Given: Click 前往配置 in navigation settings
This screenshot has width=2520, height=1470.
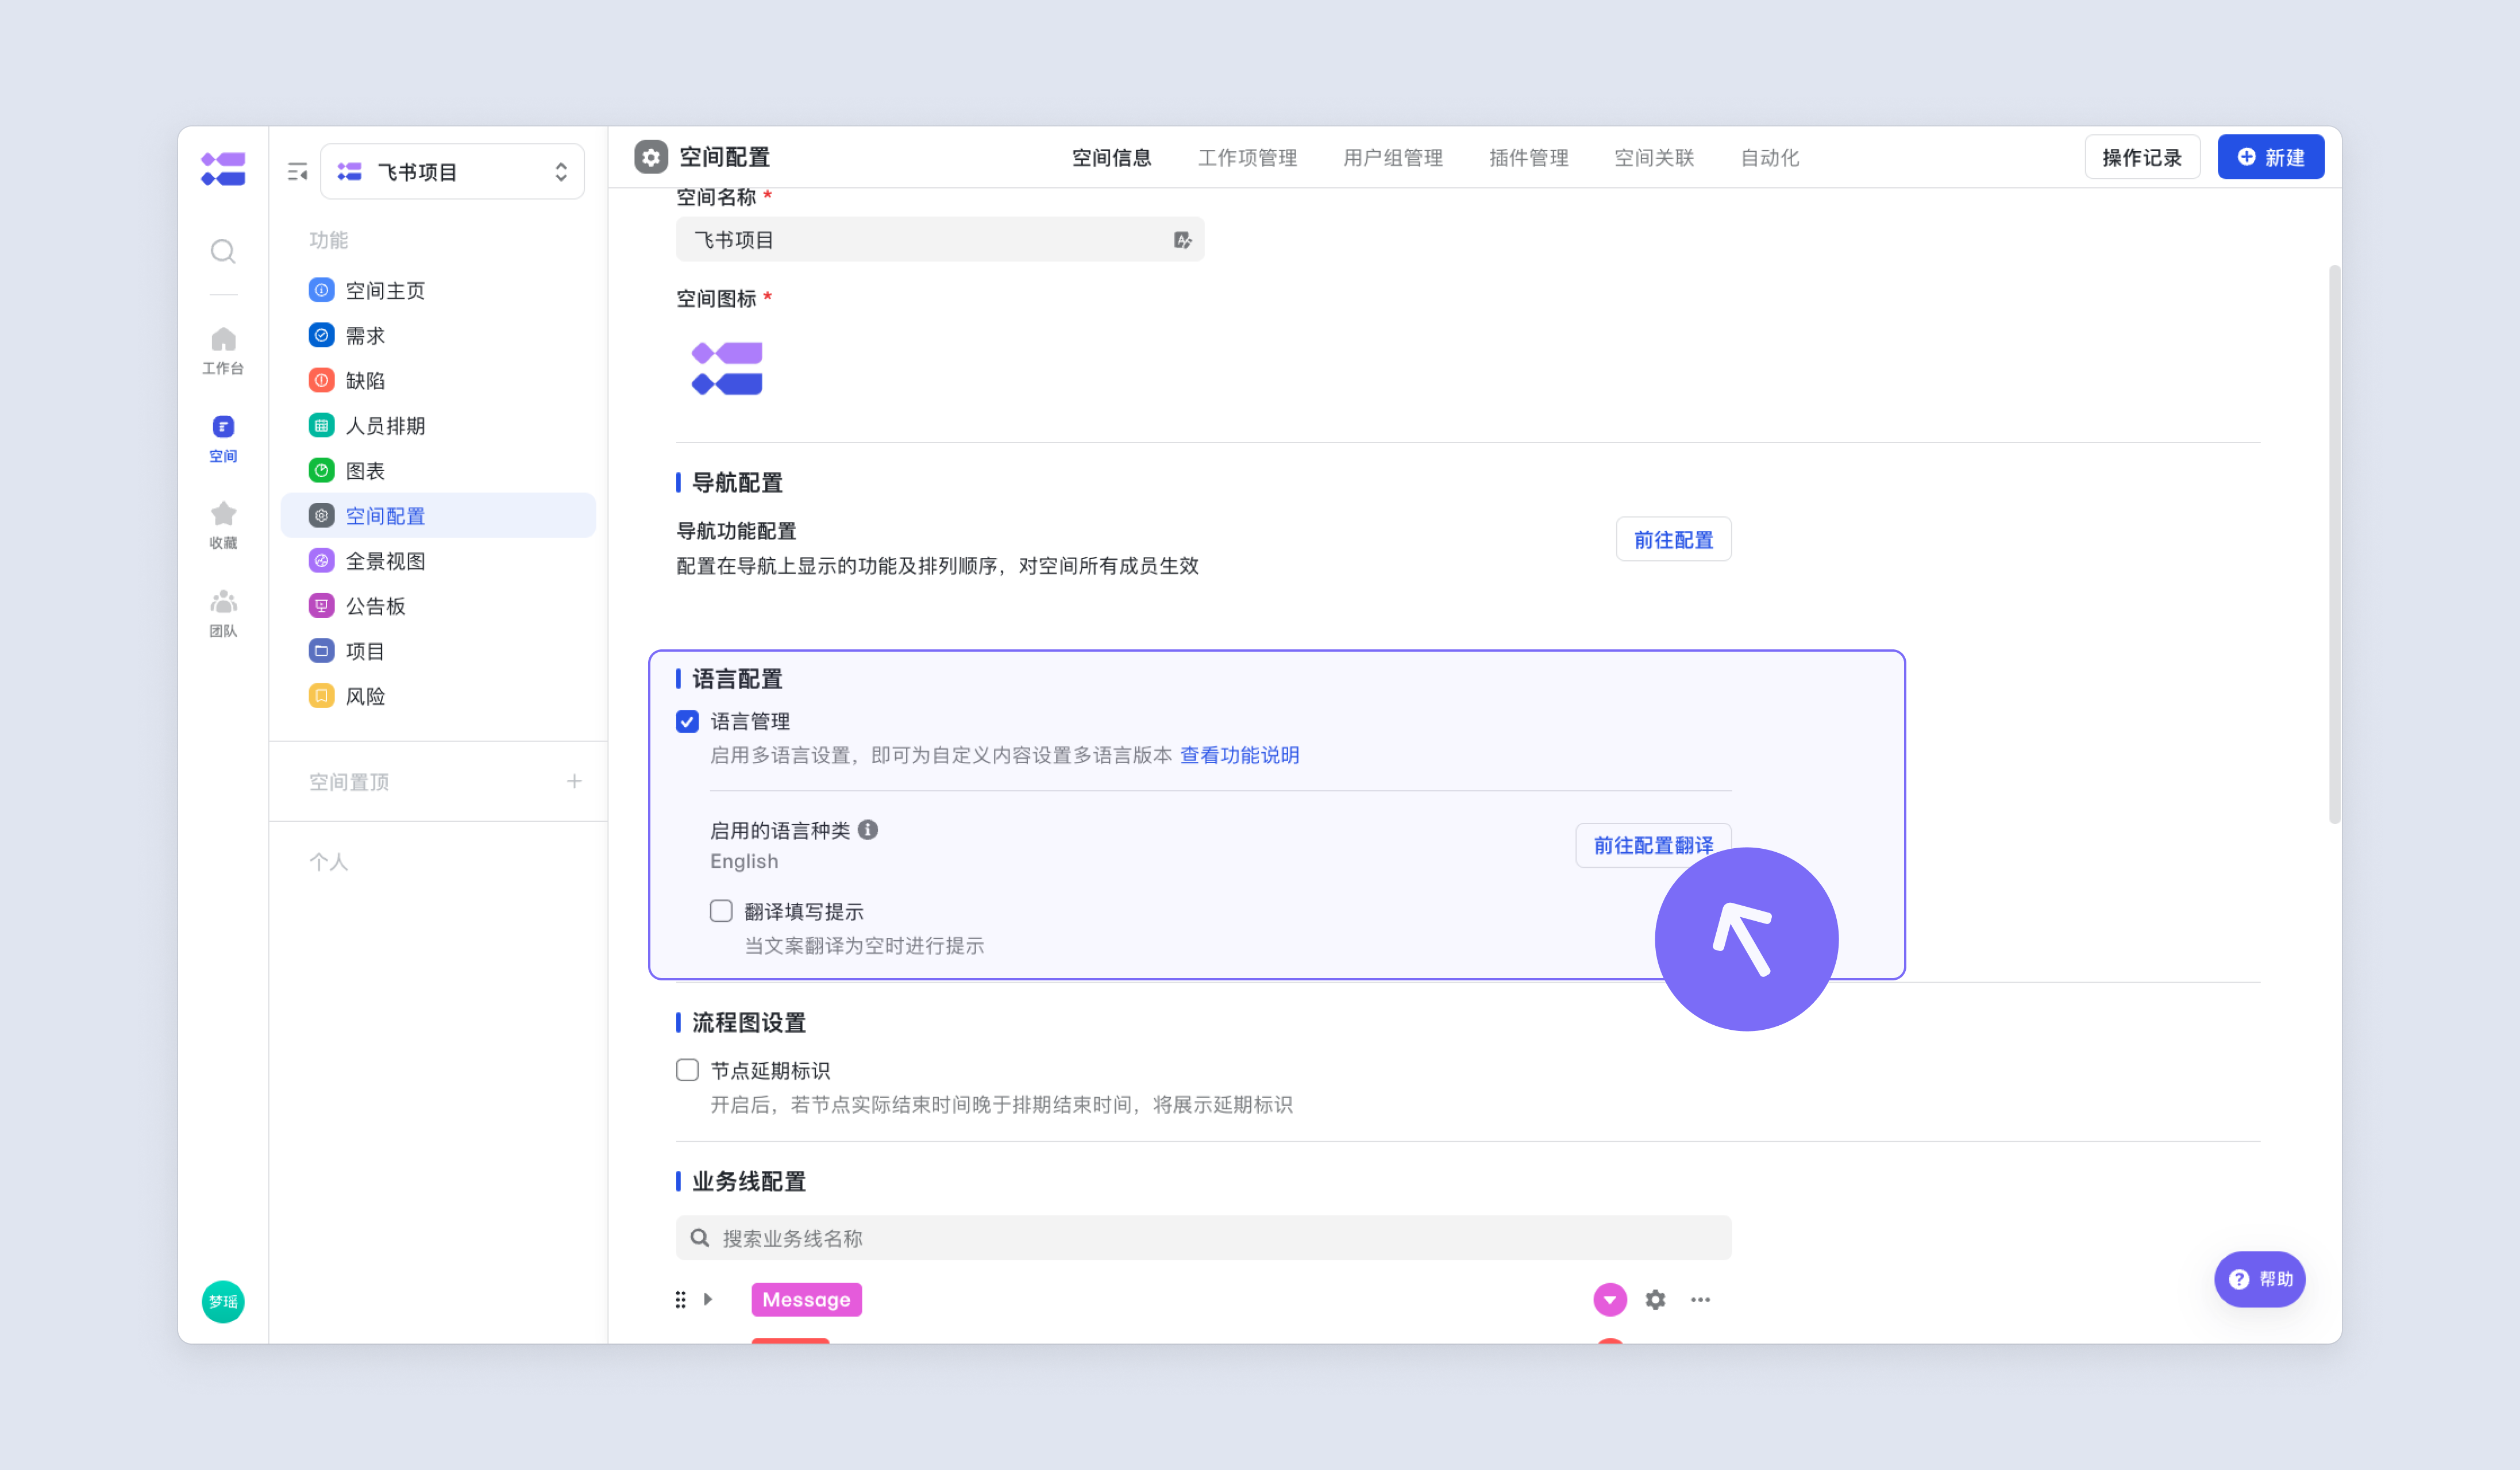Looking at the screenshot, I should pos(1673,539).
